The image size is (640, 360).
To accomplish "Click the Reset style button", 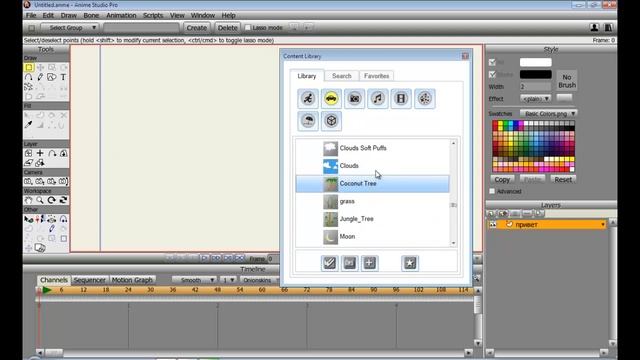I will coord(563,180).
